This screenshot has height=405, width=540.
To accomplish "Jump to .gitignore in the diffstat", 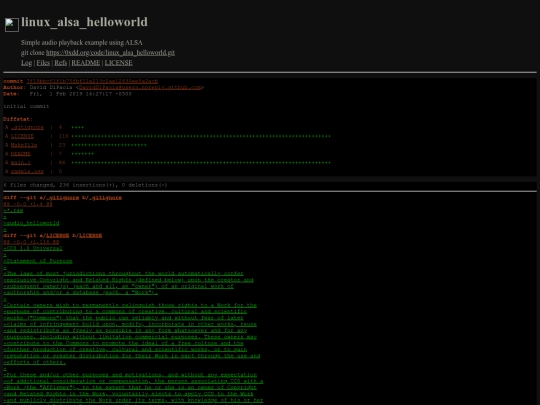I will (27, 127).
